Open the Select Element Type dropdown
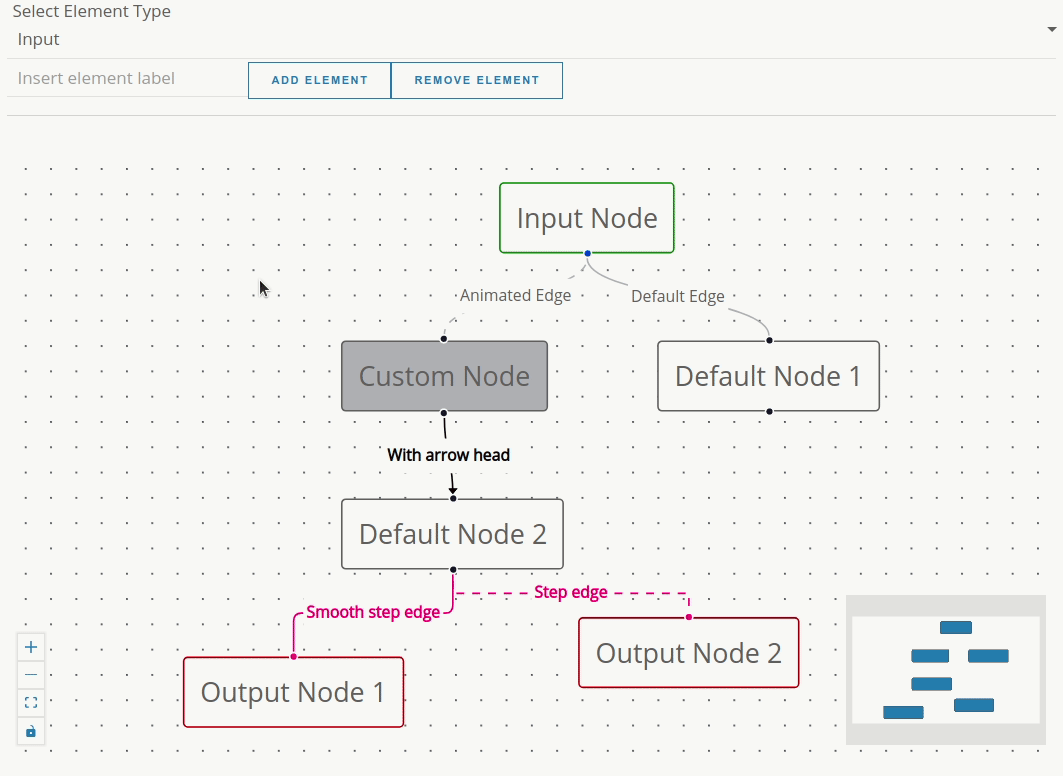Screen dimensions: 1063x776 pyautogui.click(x=532, y=39)
